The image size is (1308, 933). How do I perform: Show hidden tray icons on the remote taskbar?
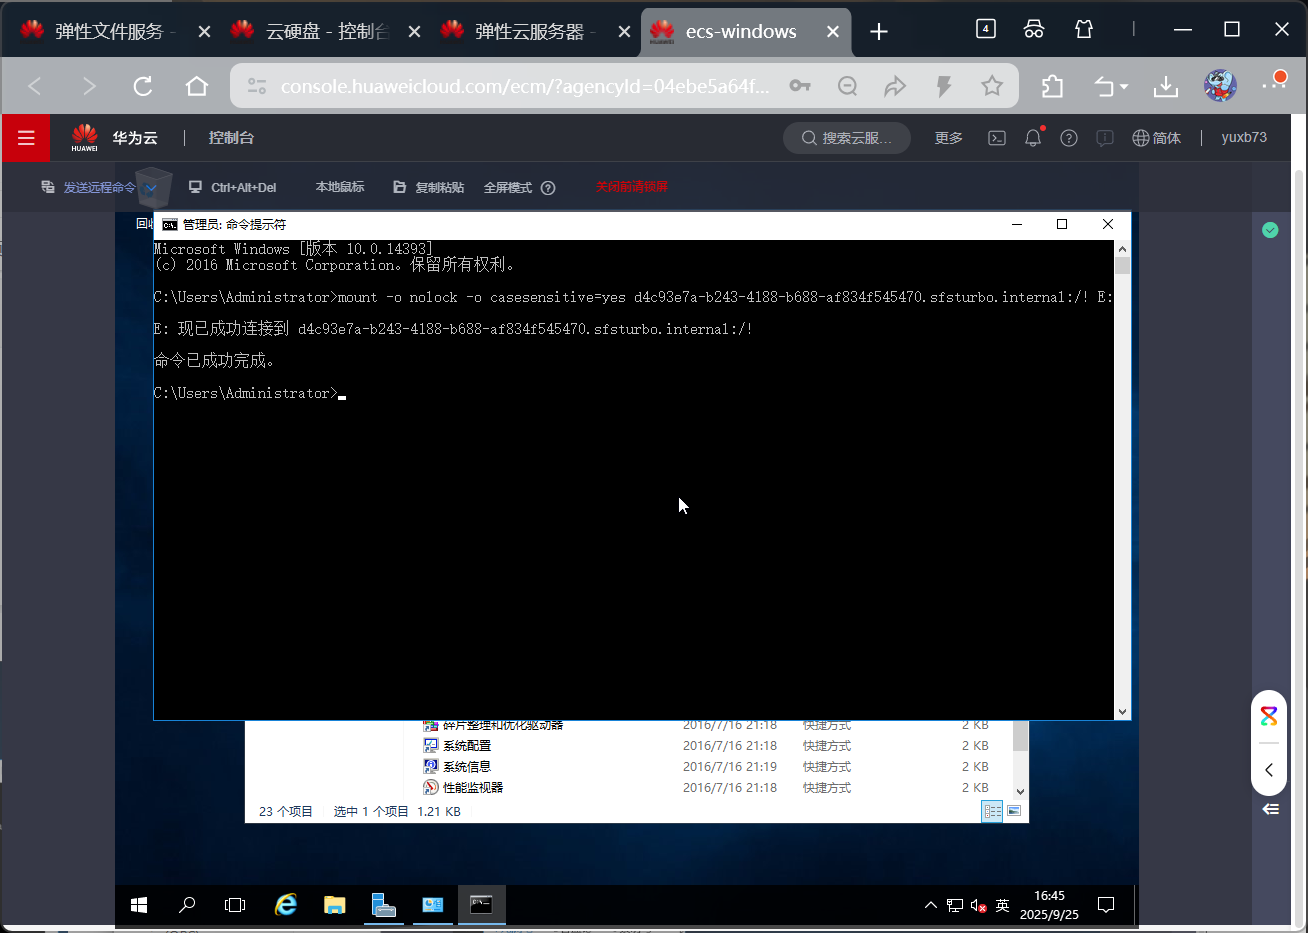click(930, 905)
